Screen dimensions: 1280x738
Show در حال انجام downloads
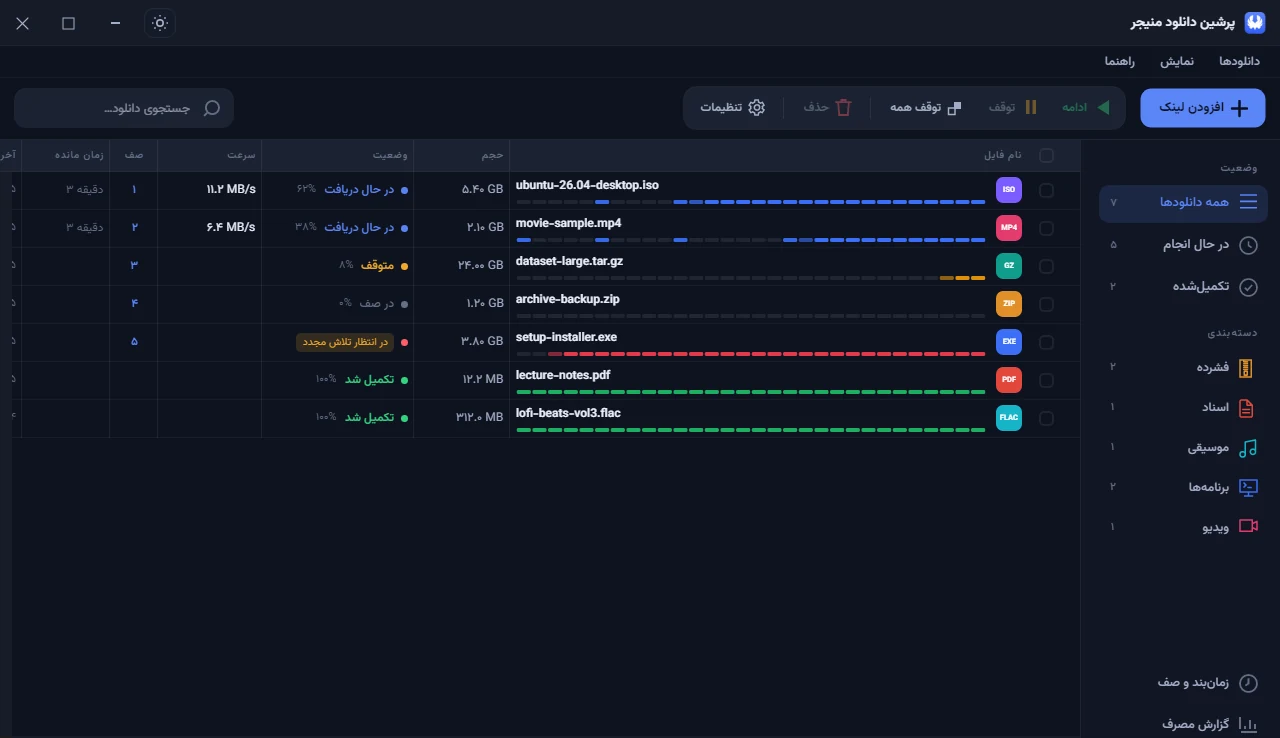pos(1184,245)
